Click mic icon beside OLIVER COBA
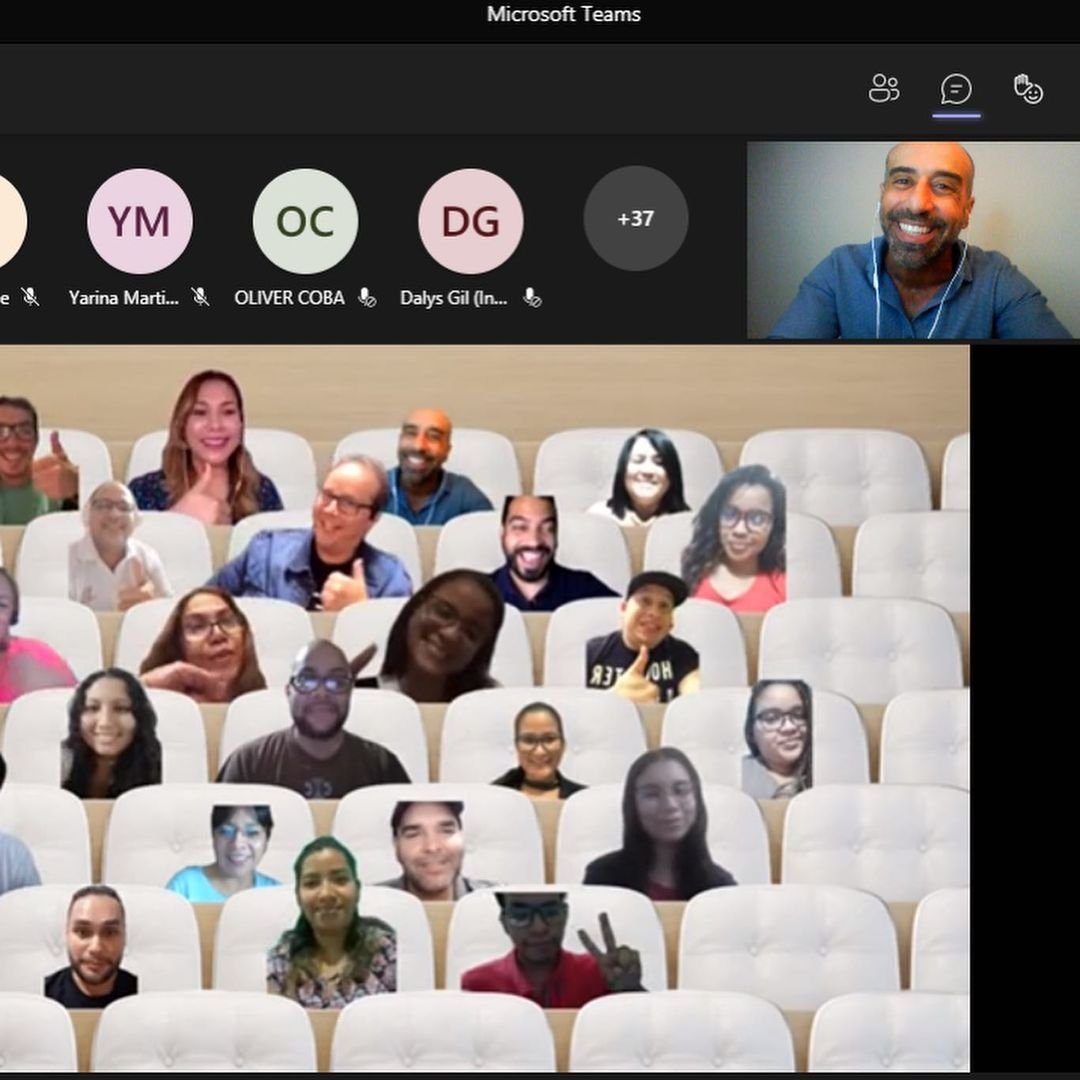1080x1080 pixels. pos(366,298)
